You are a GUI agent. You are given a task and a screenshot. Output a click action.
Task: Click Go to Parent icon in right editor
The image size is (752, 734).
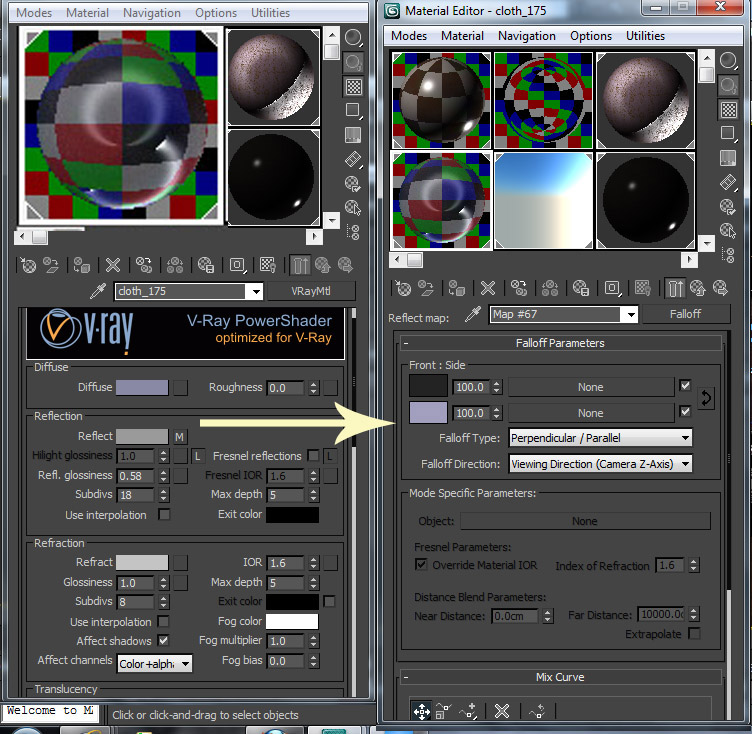pos(699,289)
